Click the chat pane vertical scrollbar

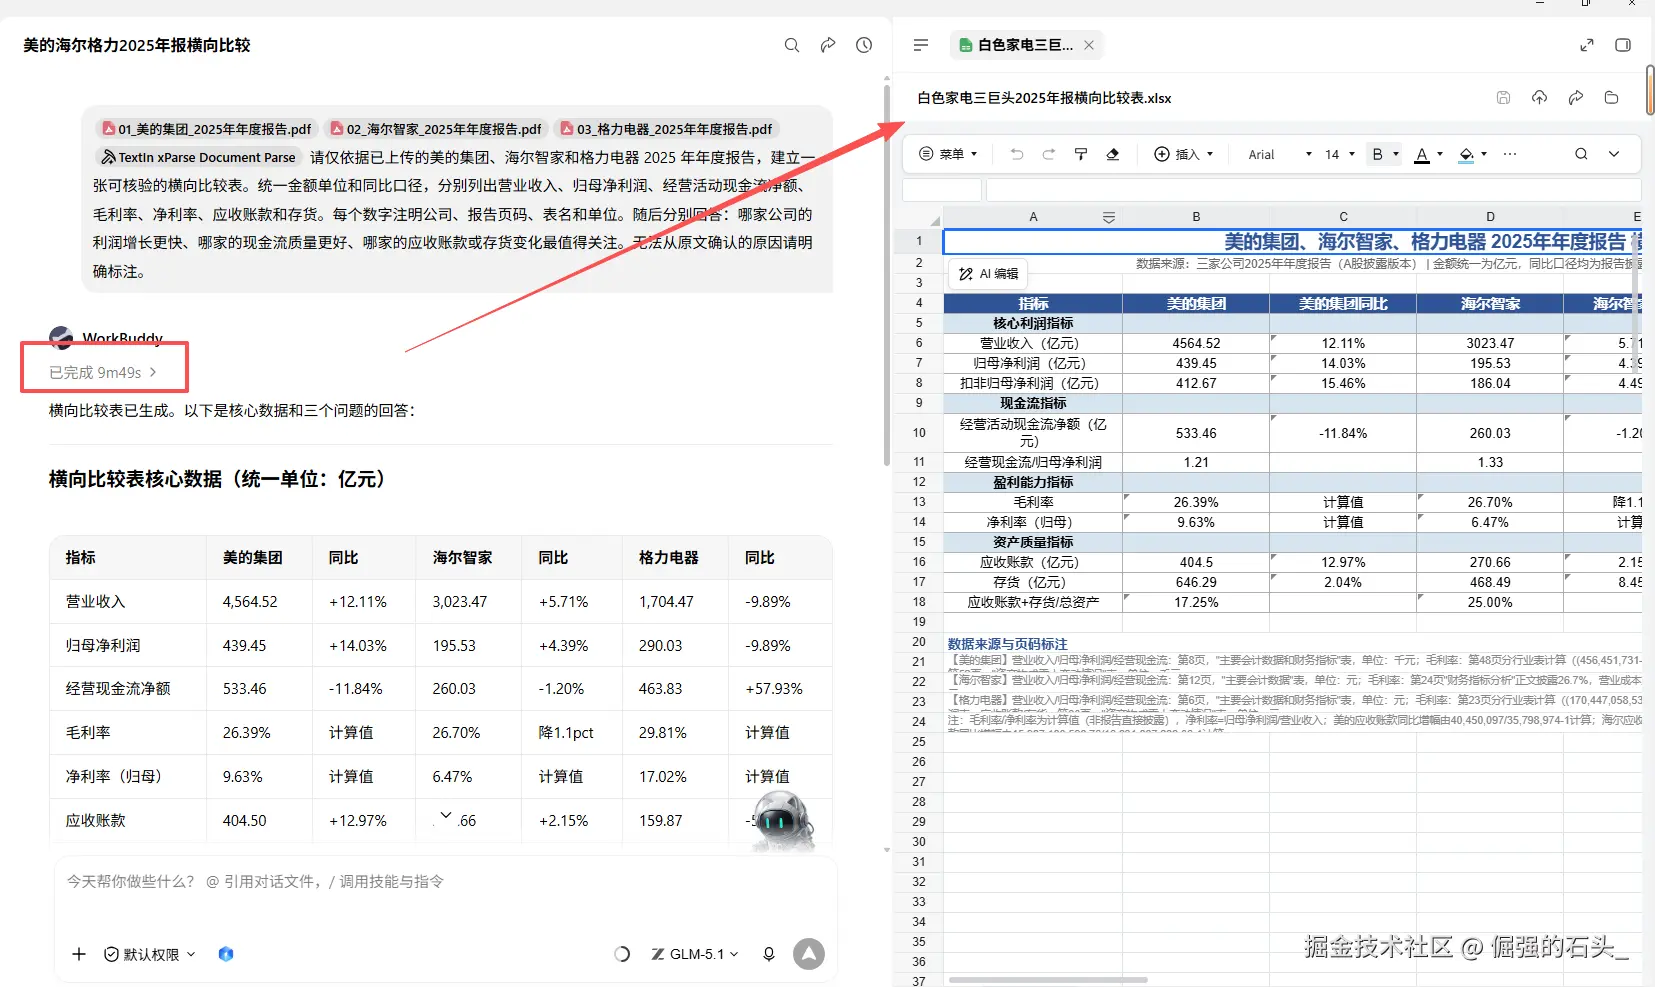click(886, 275)
